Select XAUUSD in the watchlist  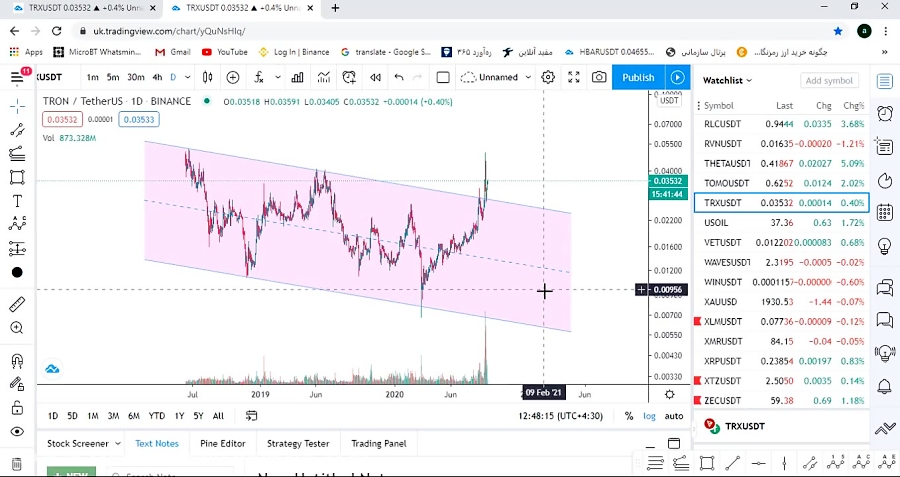click(782, 302)
